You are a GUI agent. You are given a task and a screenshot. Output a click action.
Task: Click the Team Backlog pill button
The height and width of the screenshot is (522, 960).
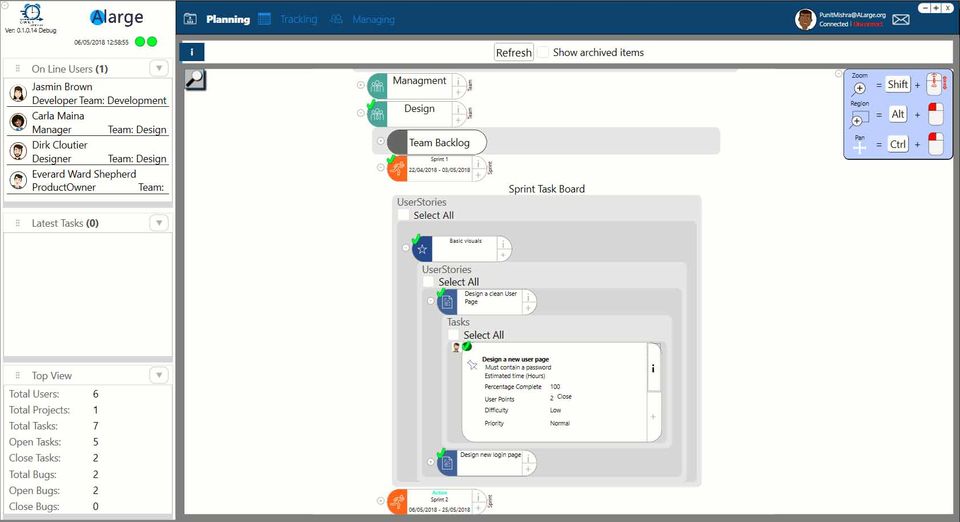coord(437,143)
